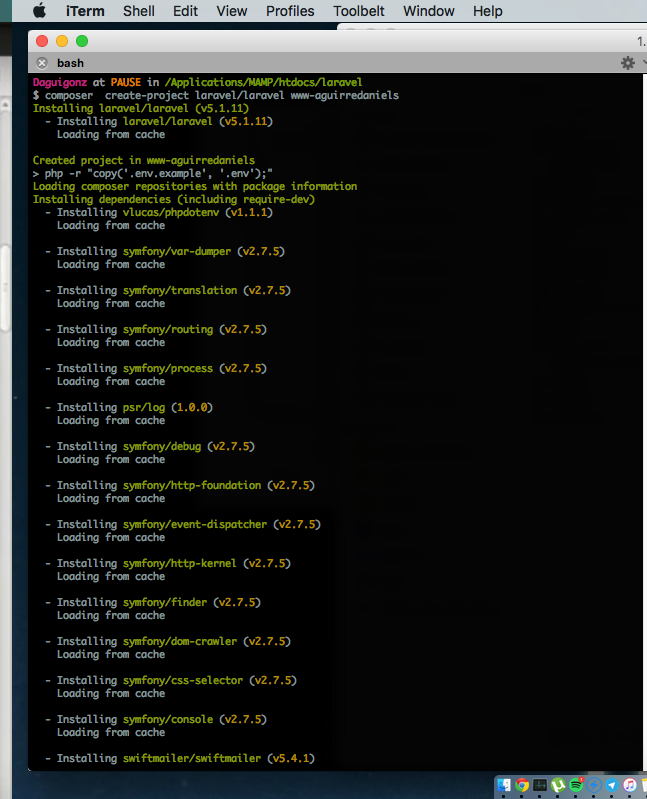The width and height of the screenshot is (647, 799).
Task: Open Spotify from the Dock
Action: (576, 785)
